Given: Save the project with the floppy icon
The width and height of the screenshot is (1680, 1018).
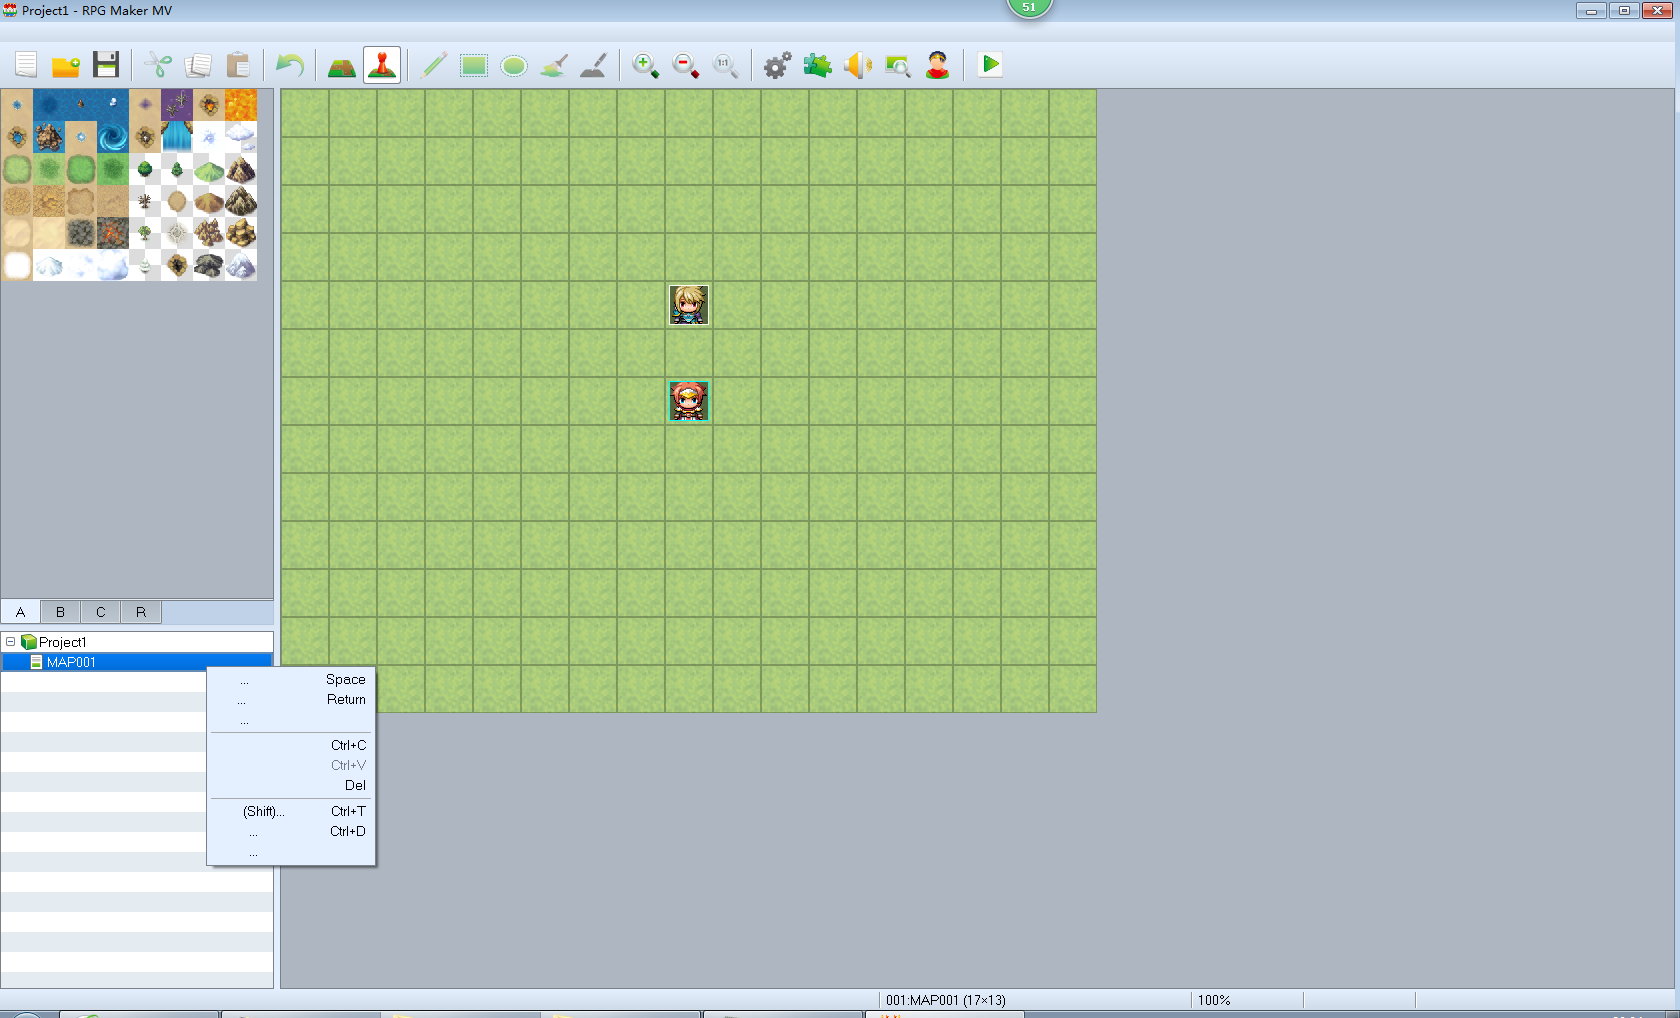Looking at the screenshot, I should (106, 65).
